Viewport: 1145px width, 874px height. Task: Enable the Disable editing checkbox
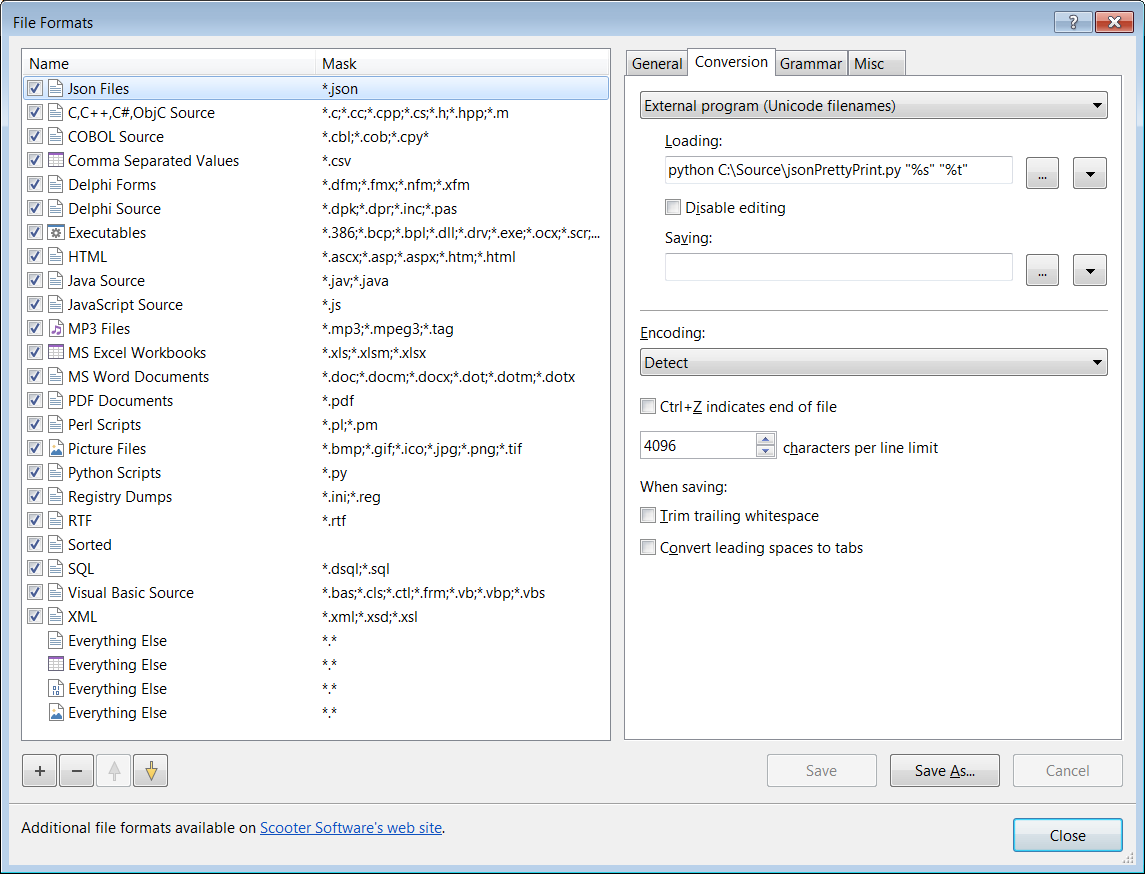click(x=673, y=207)
